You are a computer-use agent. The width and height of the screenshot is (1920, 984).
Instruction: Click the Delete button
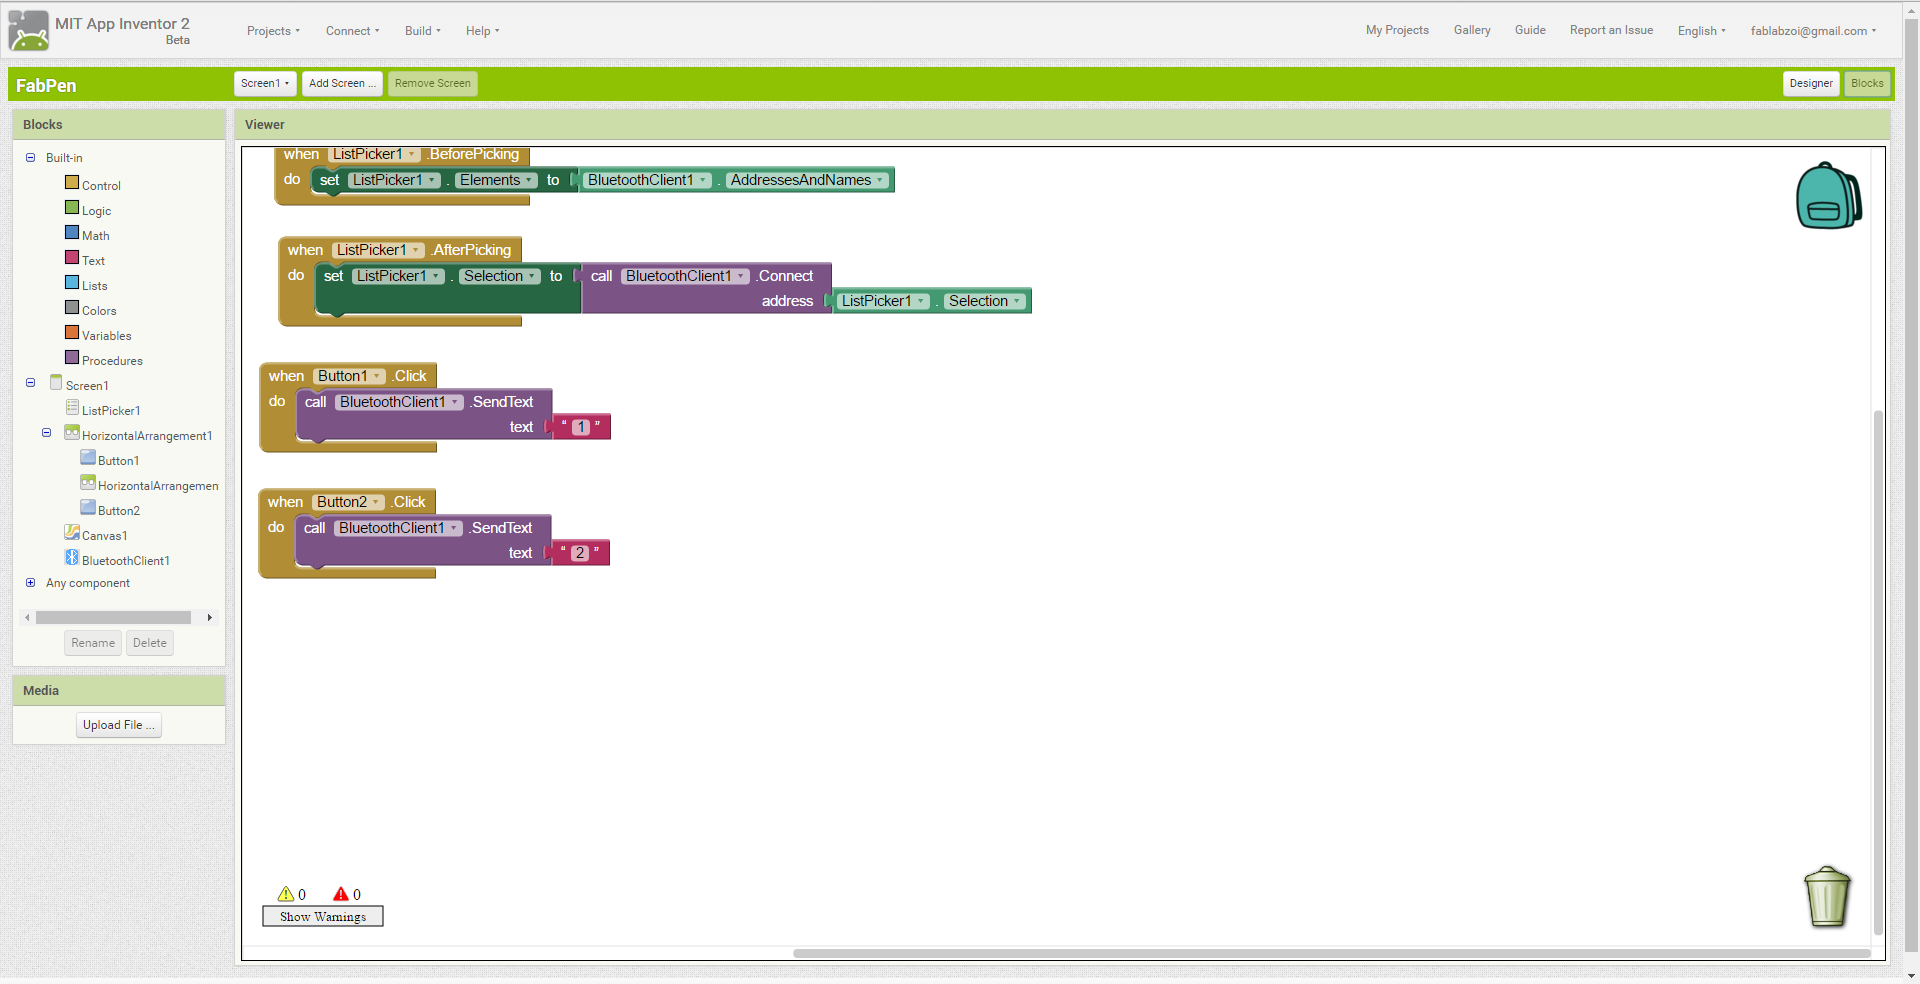pyautogui.click(x=150, y=643)
